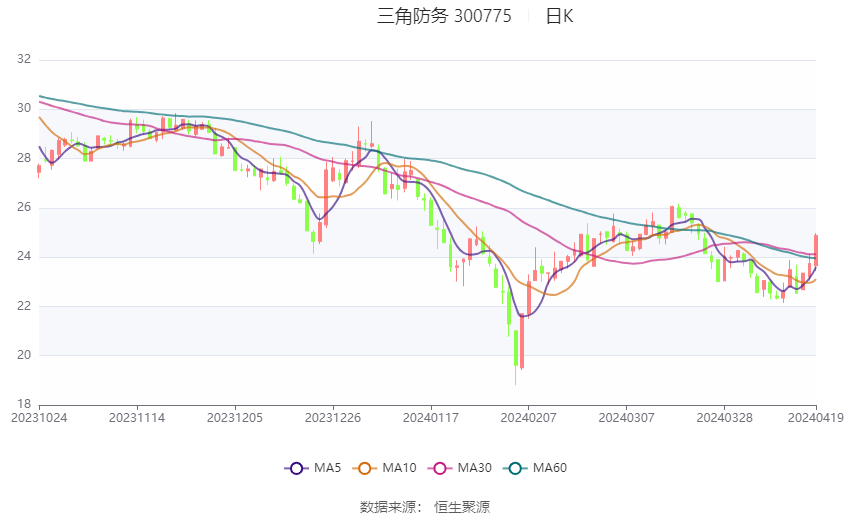Viewport: 850px width, 517px height.
Task: Disable the MA60 series via its legend text
Action: click(550, 468)
